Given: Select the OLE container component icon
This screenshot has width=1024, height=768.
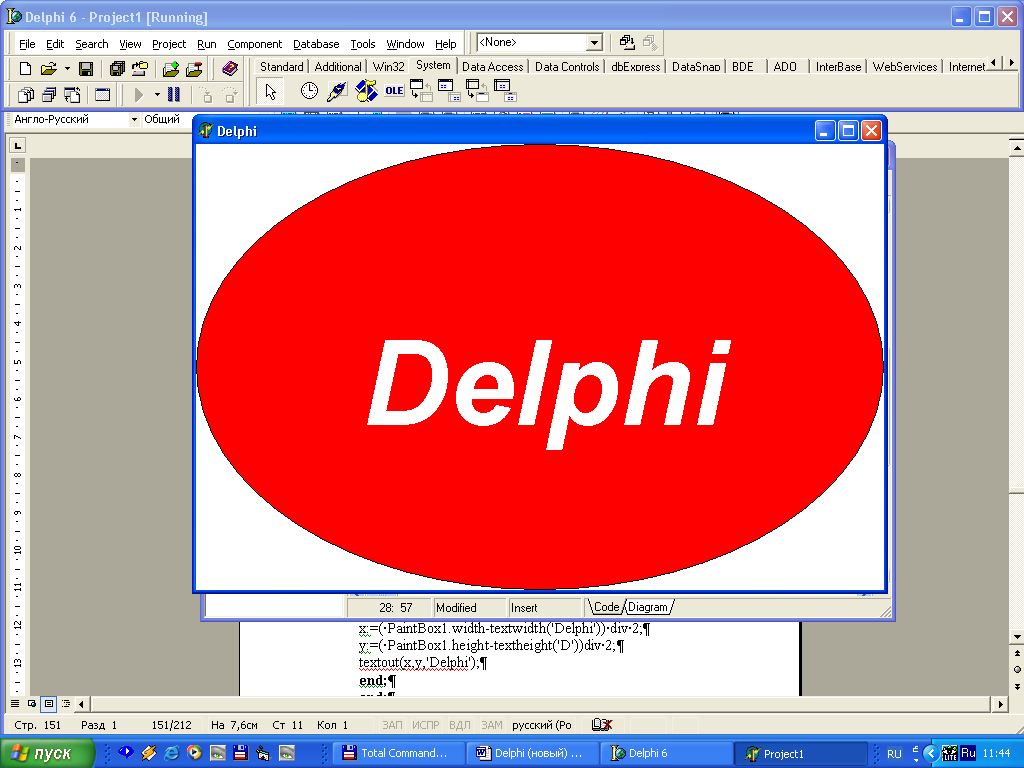Looking at the screenshot, I should click(394, 91).
